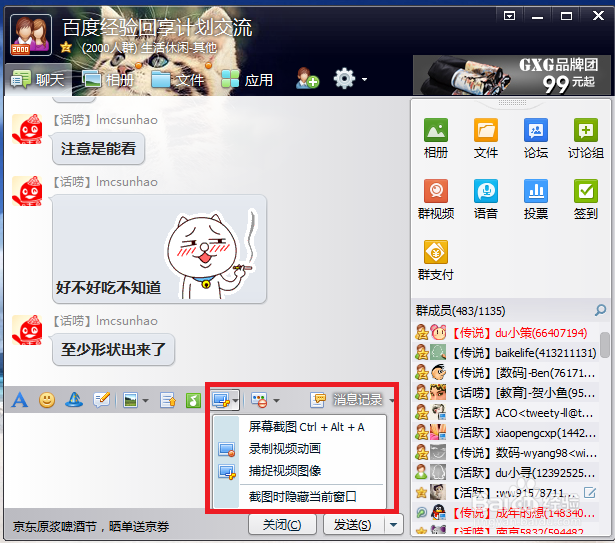The width and height of the screenshot is (615, 543).
Task: Click the note and pencil toolbar icon
Action: pyautogui.click(x=102, y=400)
